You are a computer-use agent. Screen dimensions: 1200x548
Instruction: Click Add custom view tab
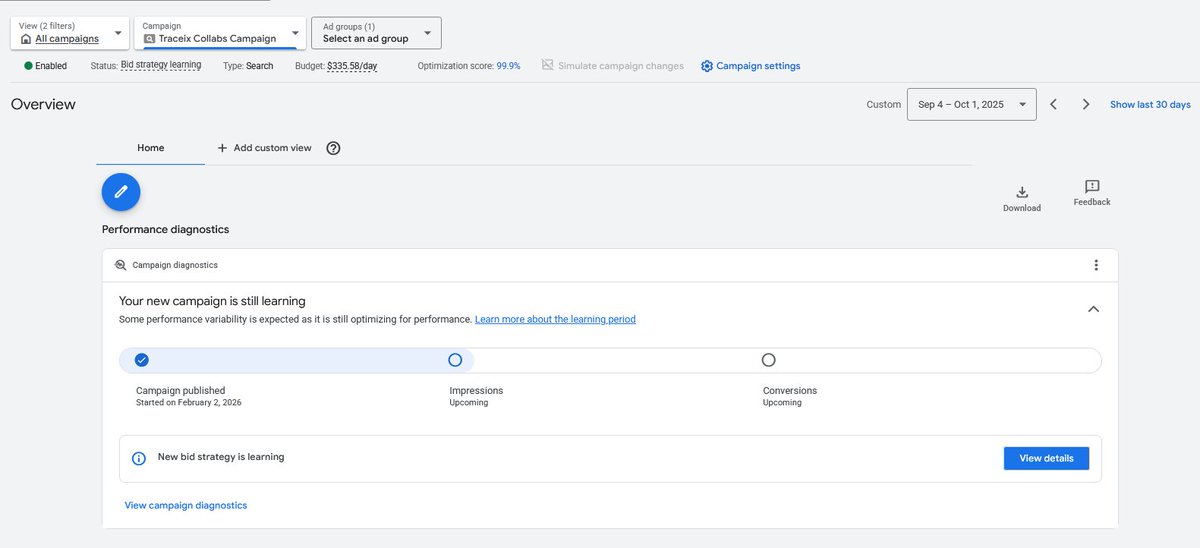coord(264,148)
